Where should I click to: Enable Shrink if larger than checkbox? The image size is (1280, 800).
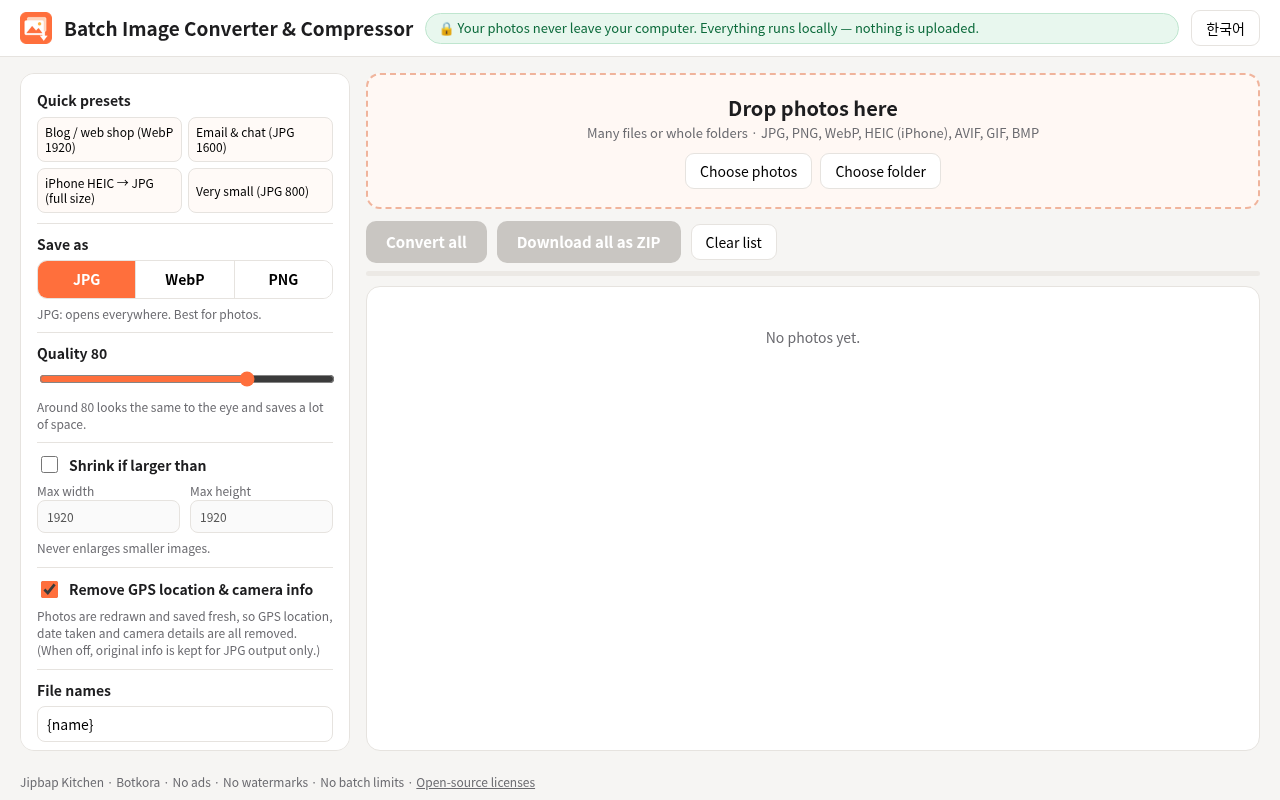click(49, 464)
